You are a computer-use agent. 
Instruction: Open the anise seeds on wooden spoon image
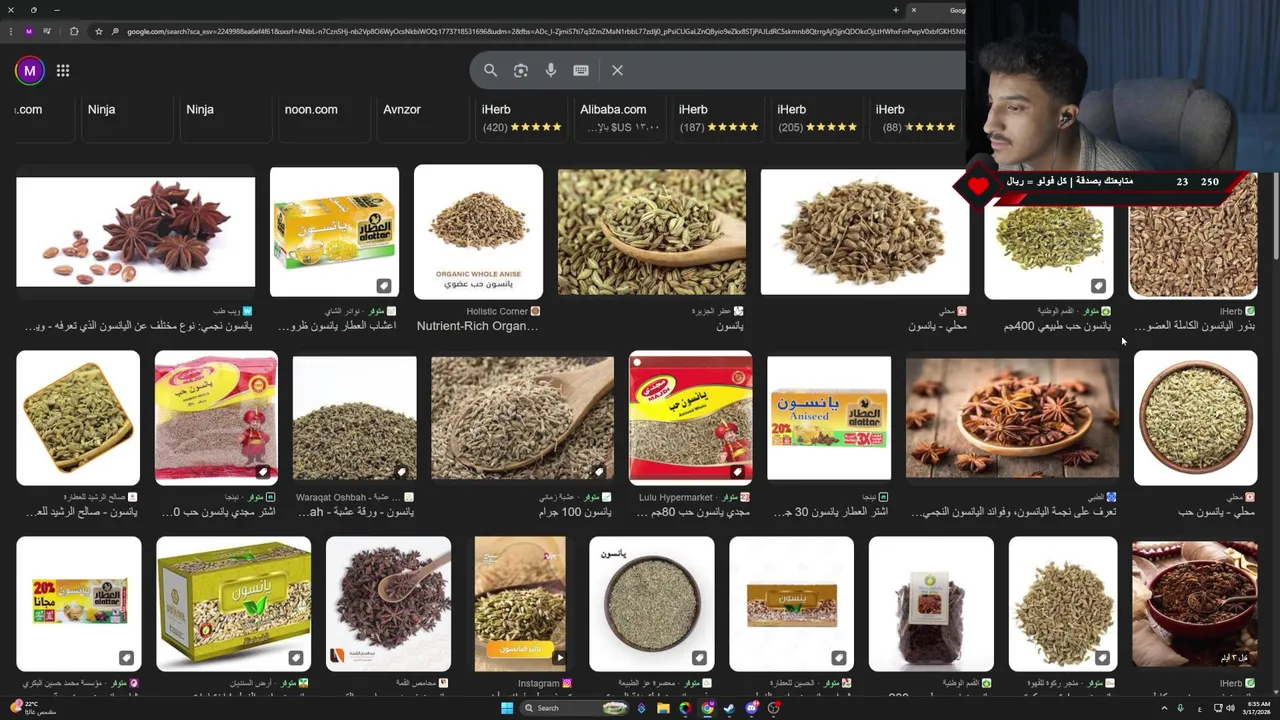tap(652, 232)
